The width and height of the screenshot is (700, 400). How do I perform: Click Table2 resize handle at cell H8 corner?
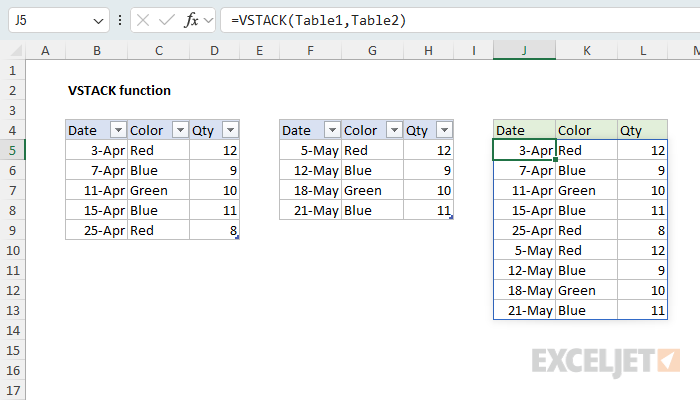pos(451,217)
